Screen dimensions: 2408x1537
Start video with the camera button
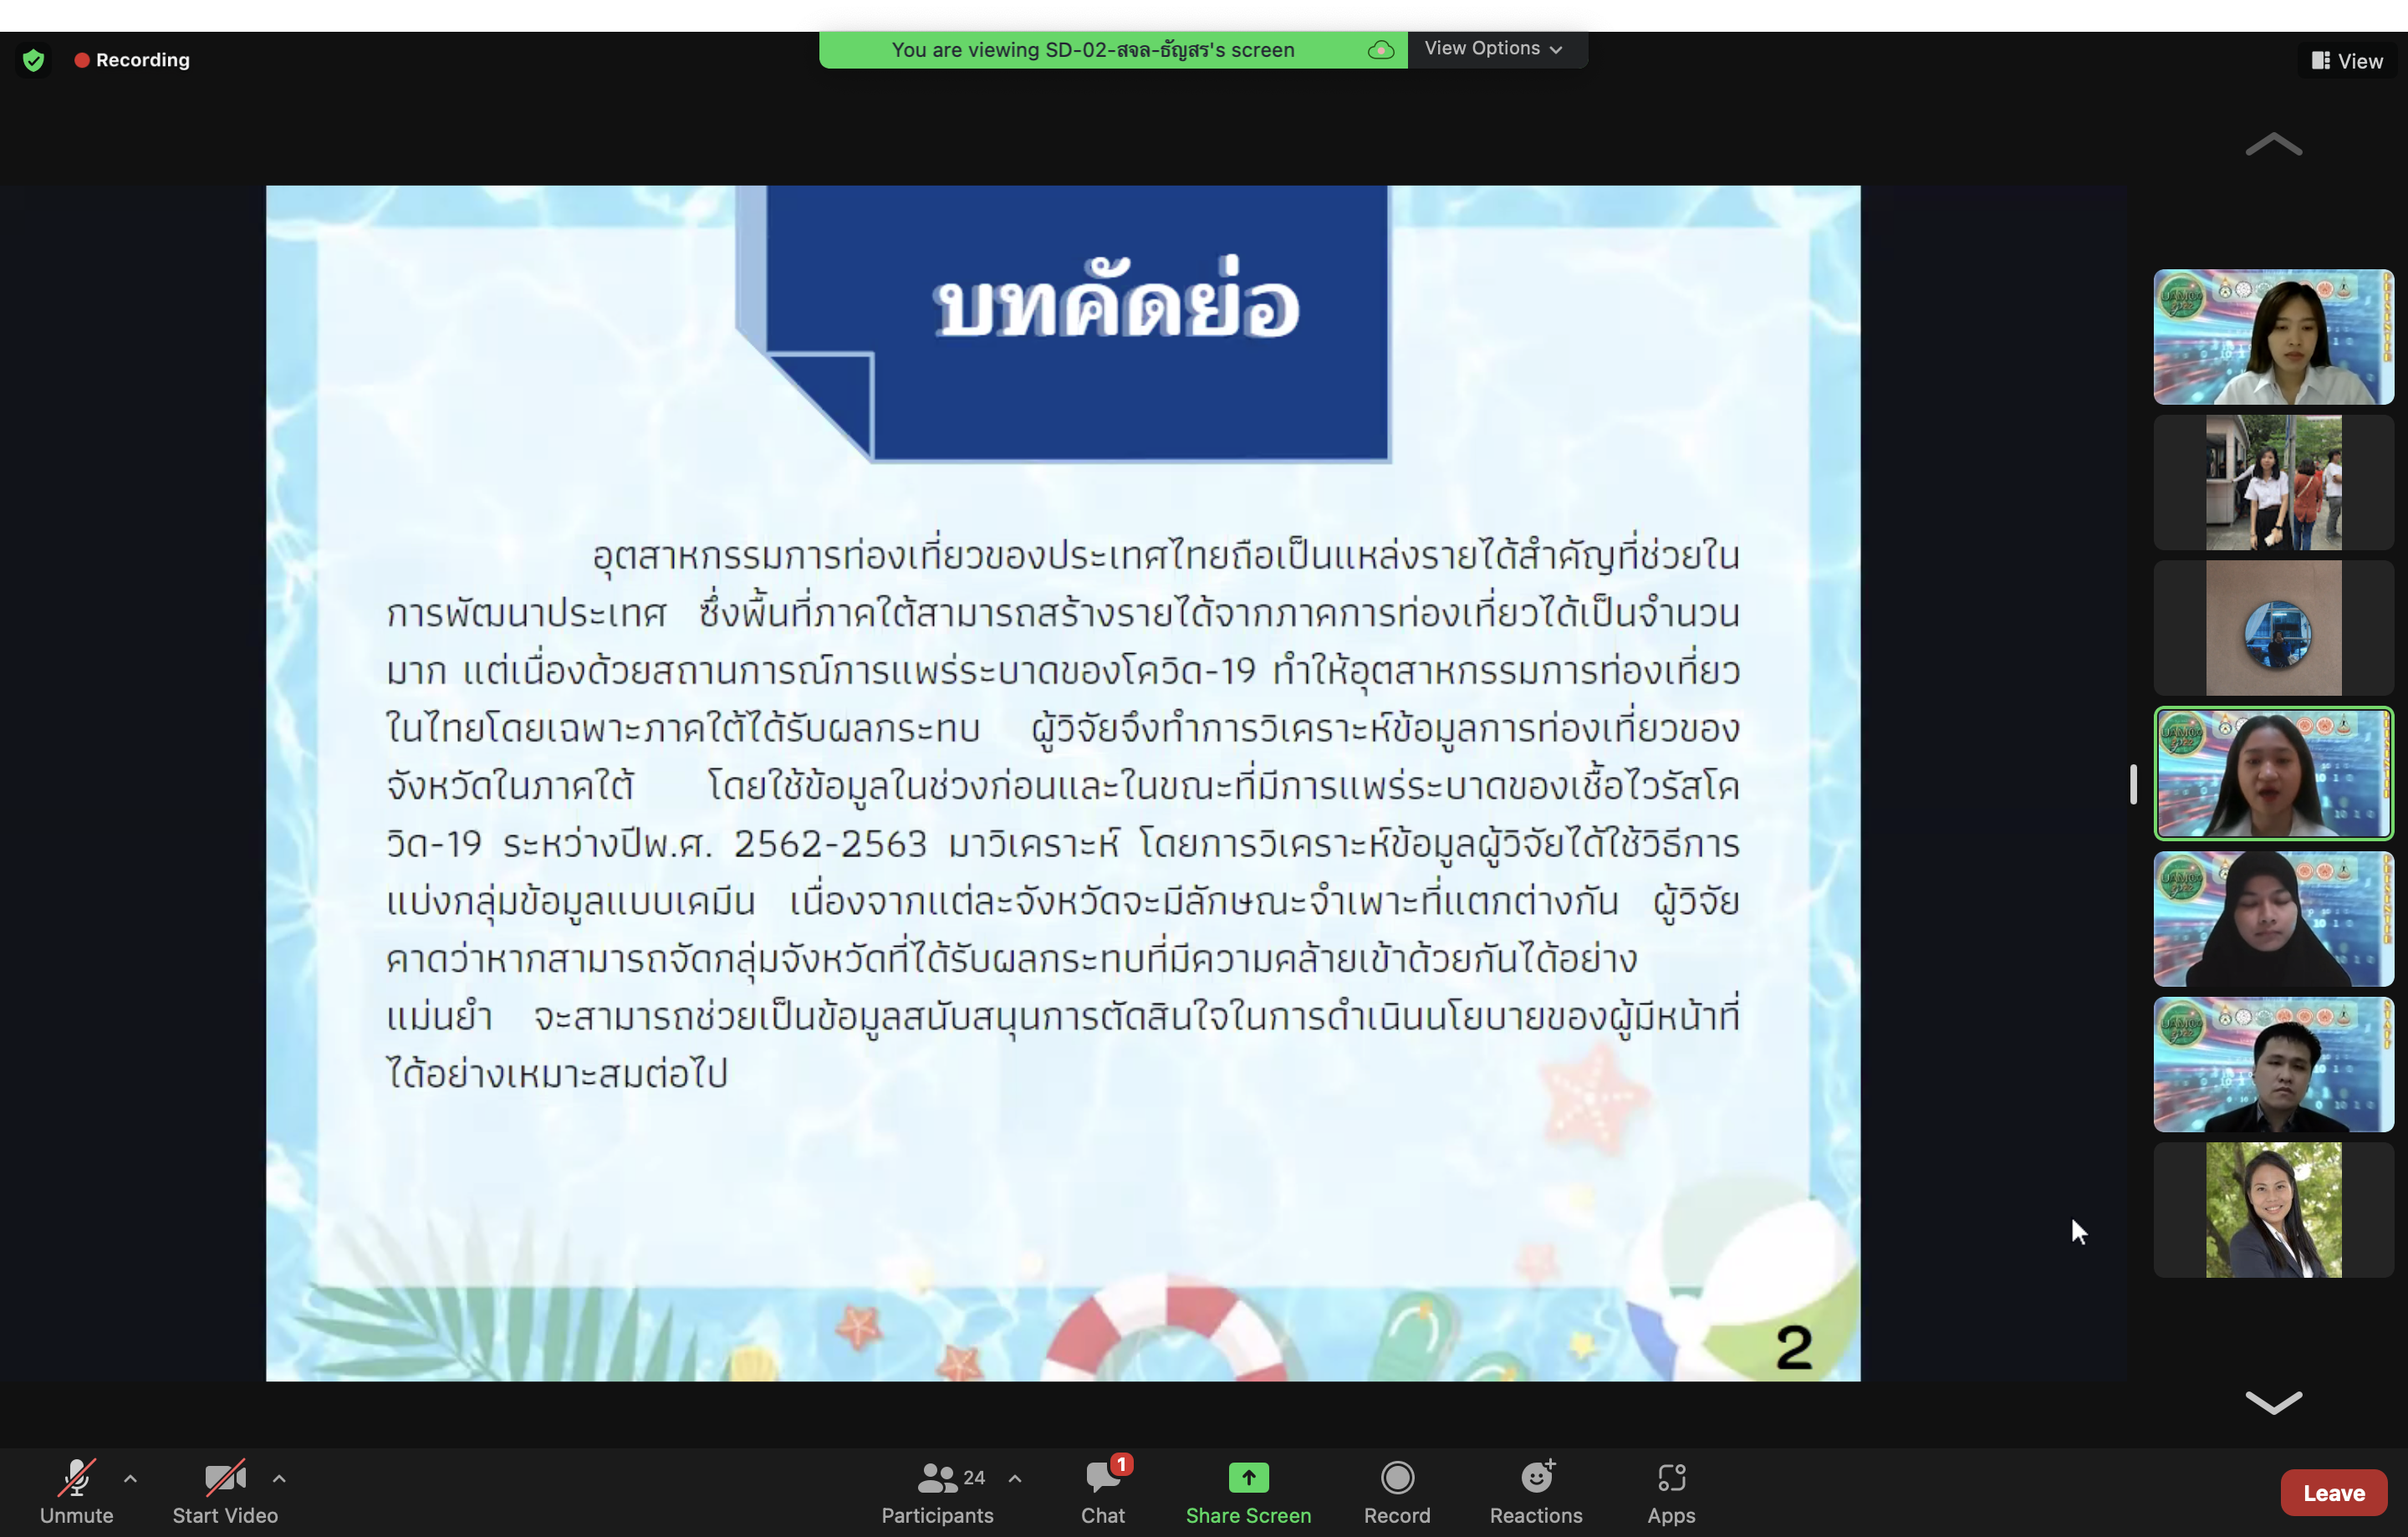click(225, 1491)
